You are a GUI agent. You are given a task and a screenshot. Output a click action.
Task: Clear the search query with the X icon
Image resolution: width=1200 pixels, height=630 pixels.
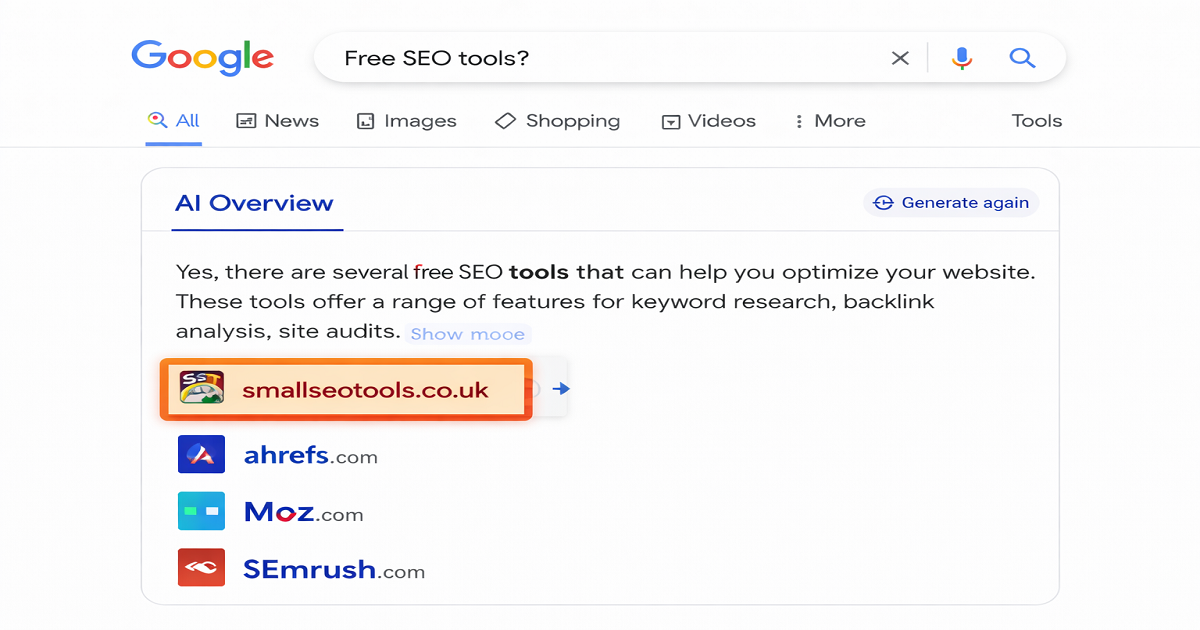[899, 58]
